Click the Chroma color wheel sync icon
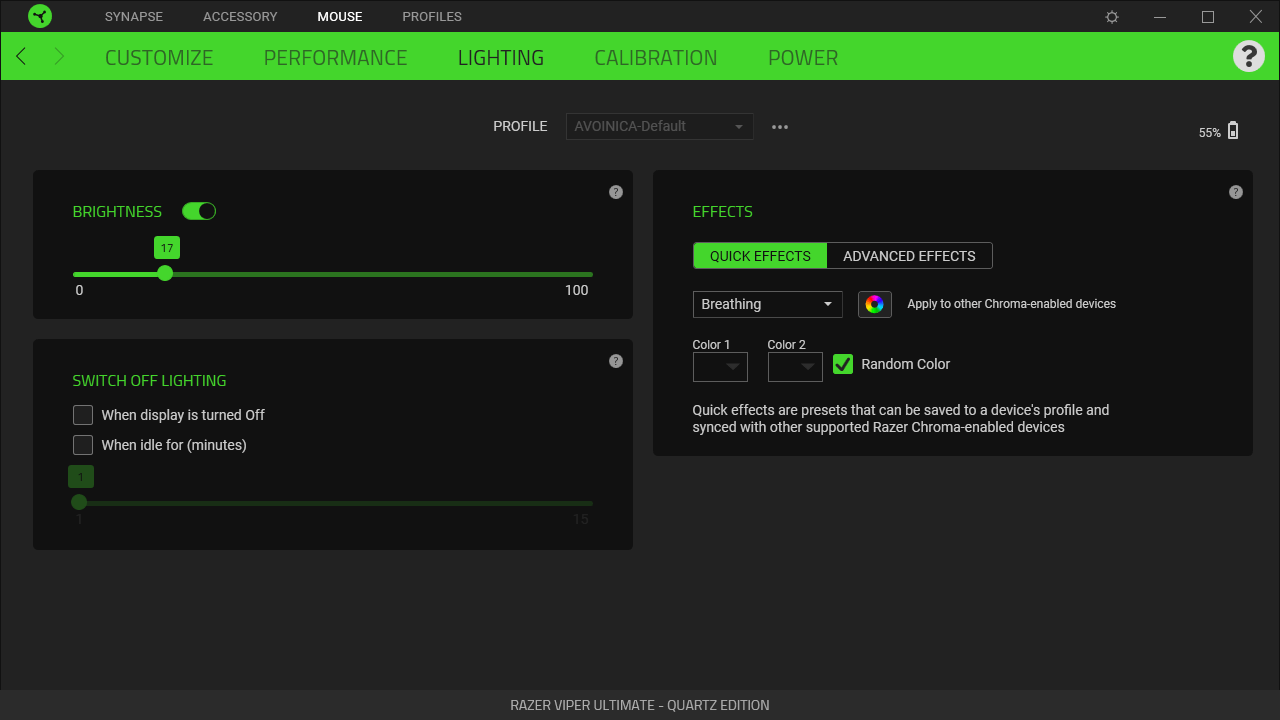 pyautogui.click(x=874, y=304)
